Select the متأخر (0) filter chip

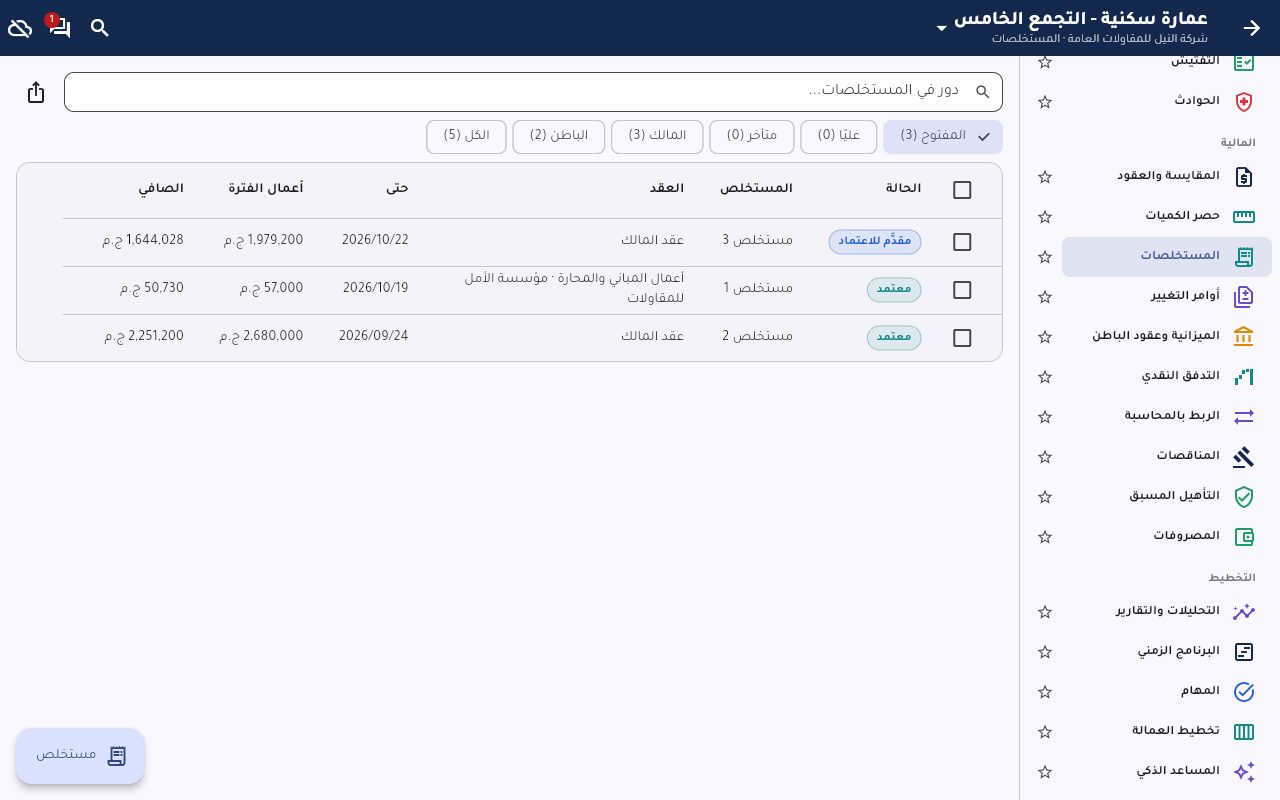point(752,137)
